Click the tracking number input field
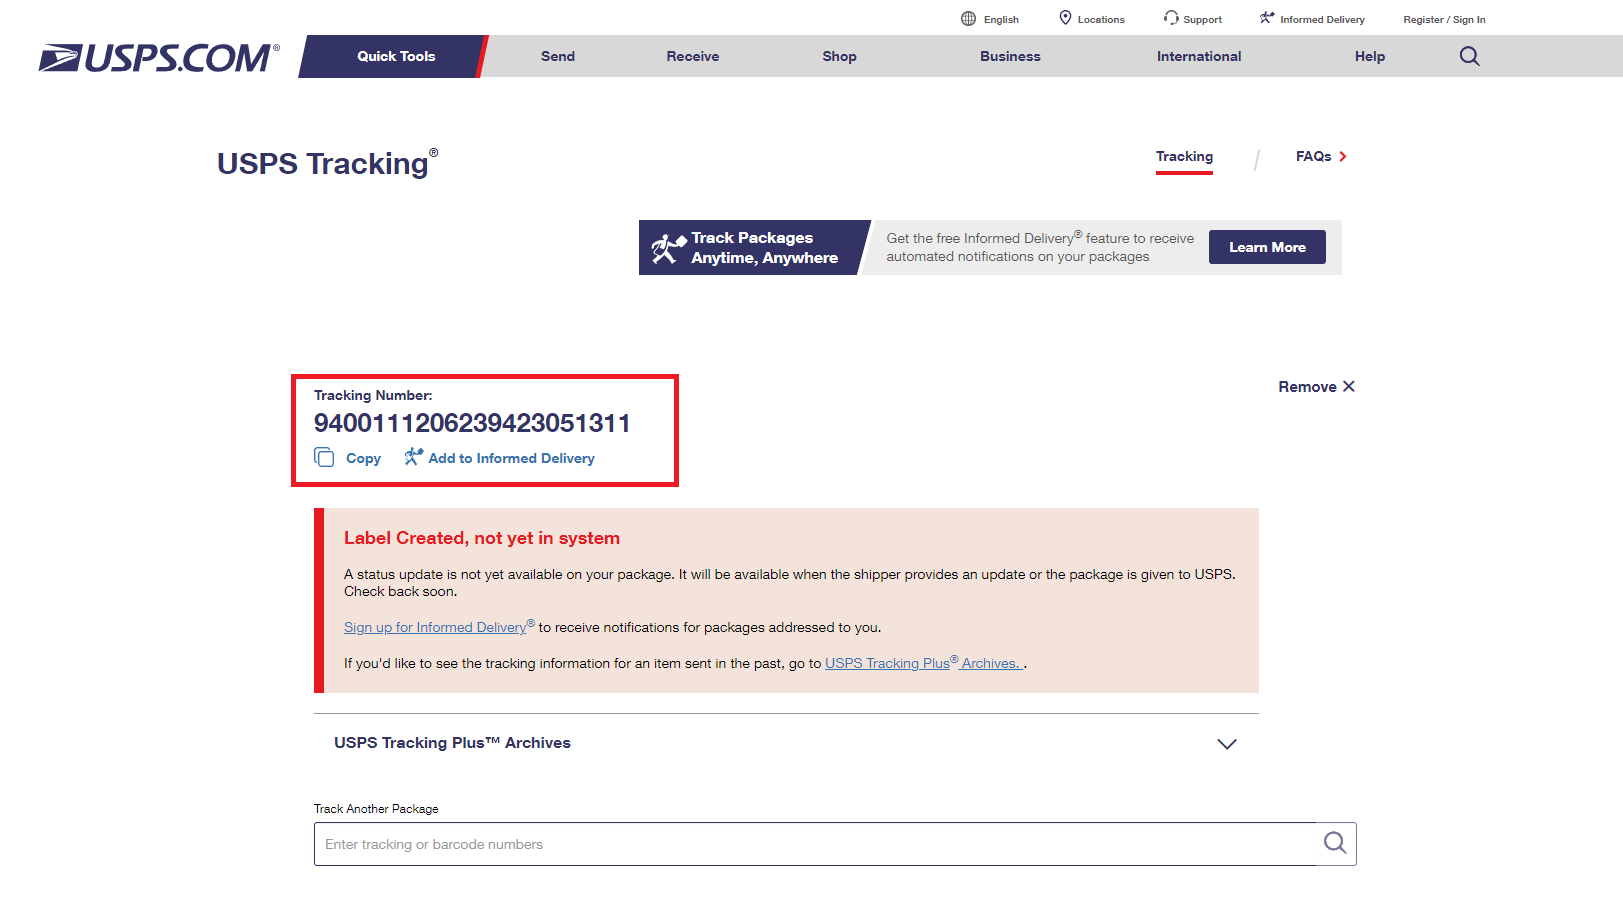Screen dimensions: 1623x901 pyautogui.click(x=835, y=844)
